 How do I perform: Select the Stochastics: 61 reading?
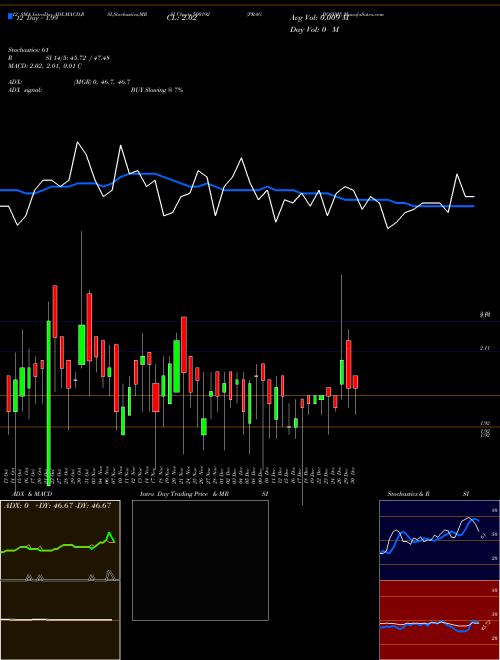point(29,50)
